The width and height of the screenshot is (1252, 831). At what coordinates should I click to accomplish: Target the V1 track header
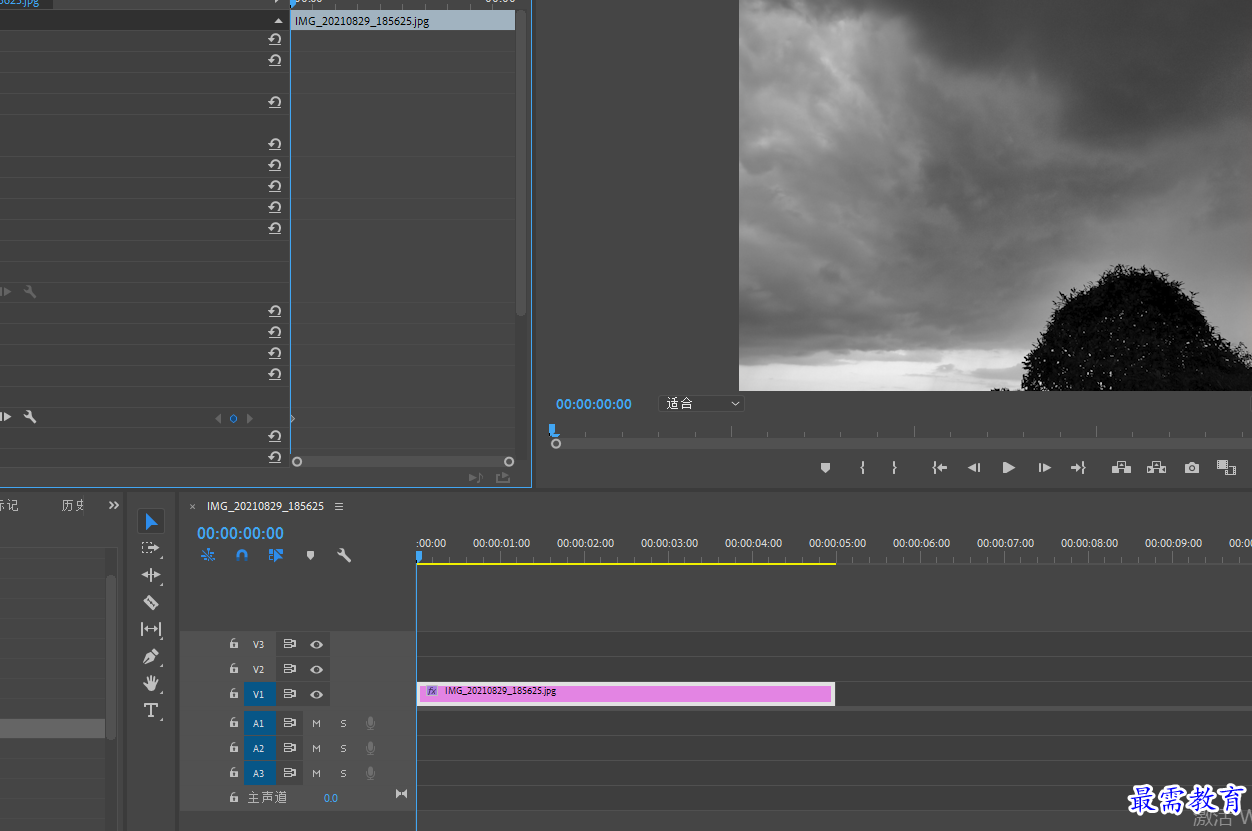point(259,694)
